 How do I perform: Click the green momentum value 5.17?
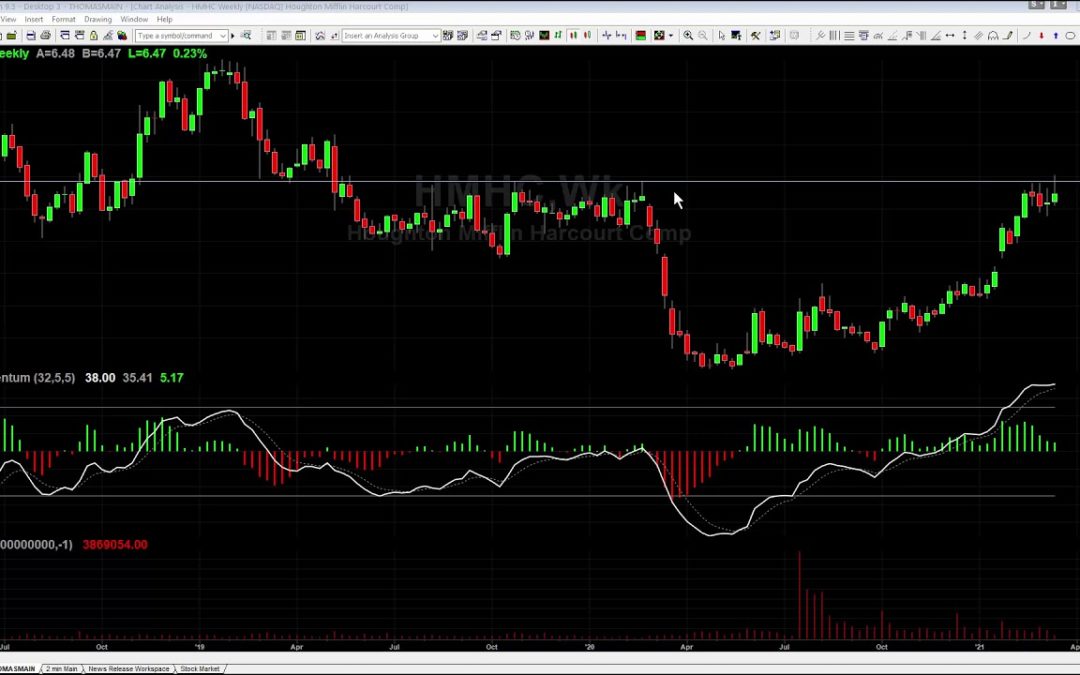172,377
